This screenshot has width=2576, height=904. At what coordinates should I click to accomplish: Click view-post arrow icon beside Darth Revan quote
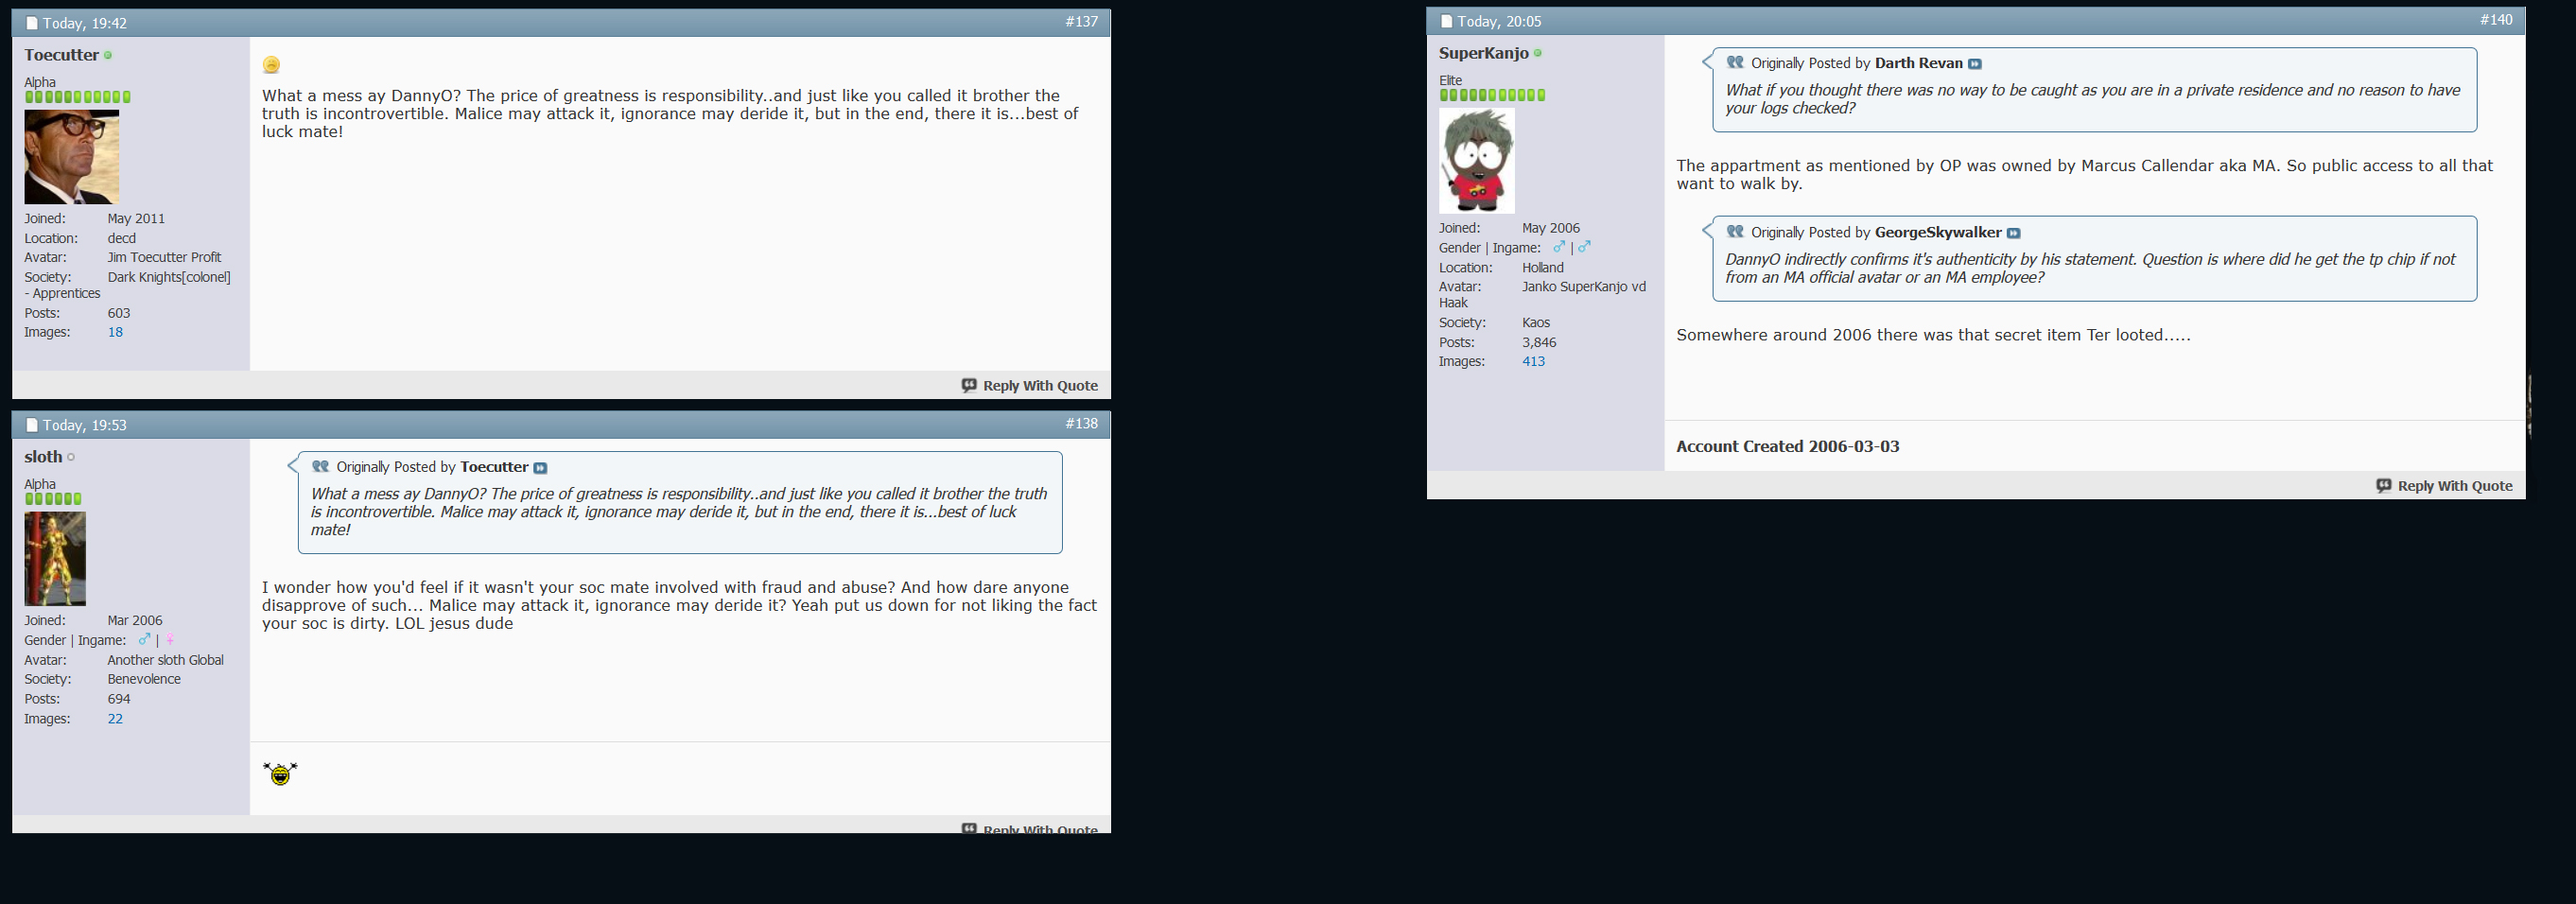point(1974,64)
